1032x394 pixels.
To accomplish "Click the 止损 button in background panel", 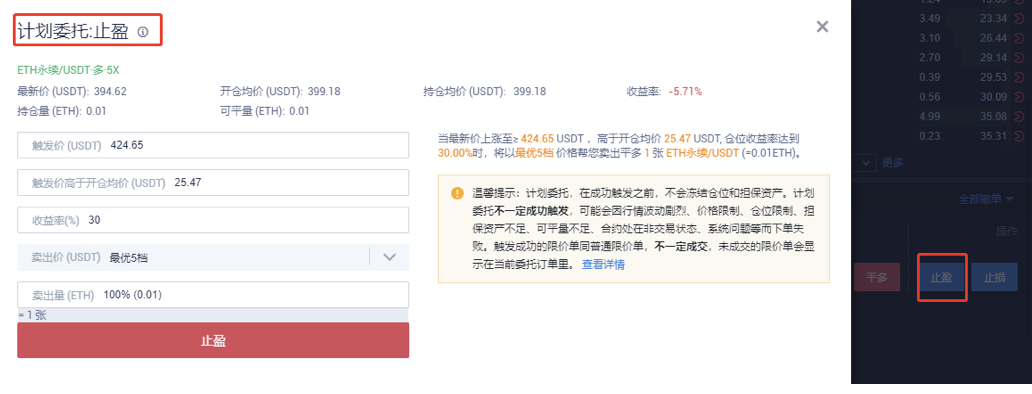I will (994, 277).
